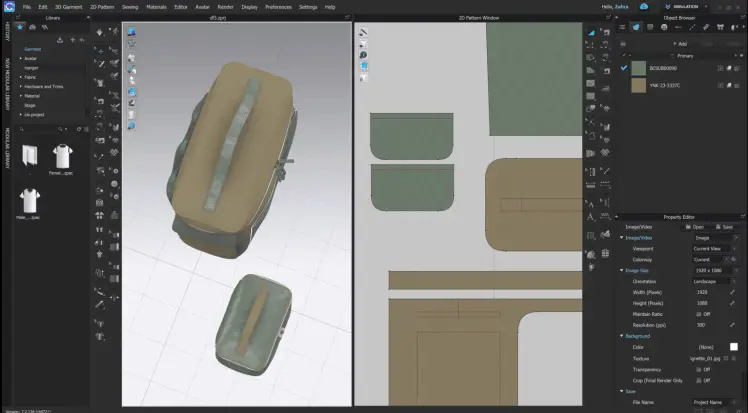Collapse the Image Size section
Viewport: 748px width, 413px height.
pyautogui.click(x=622, y=270)
